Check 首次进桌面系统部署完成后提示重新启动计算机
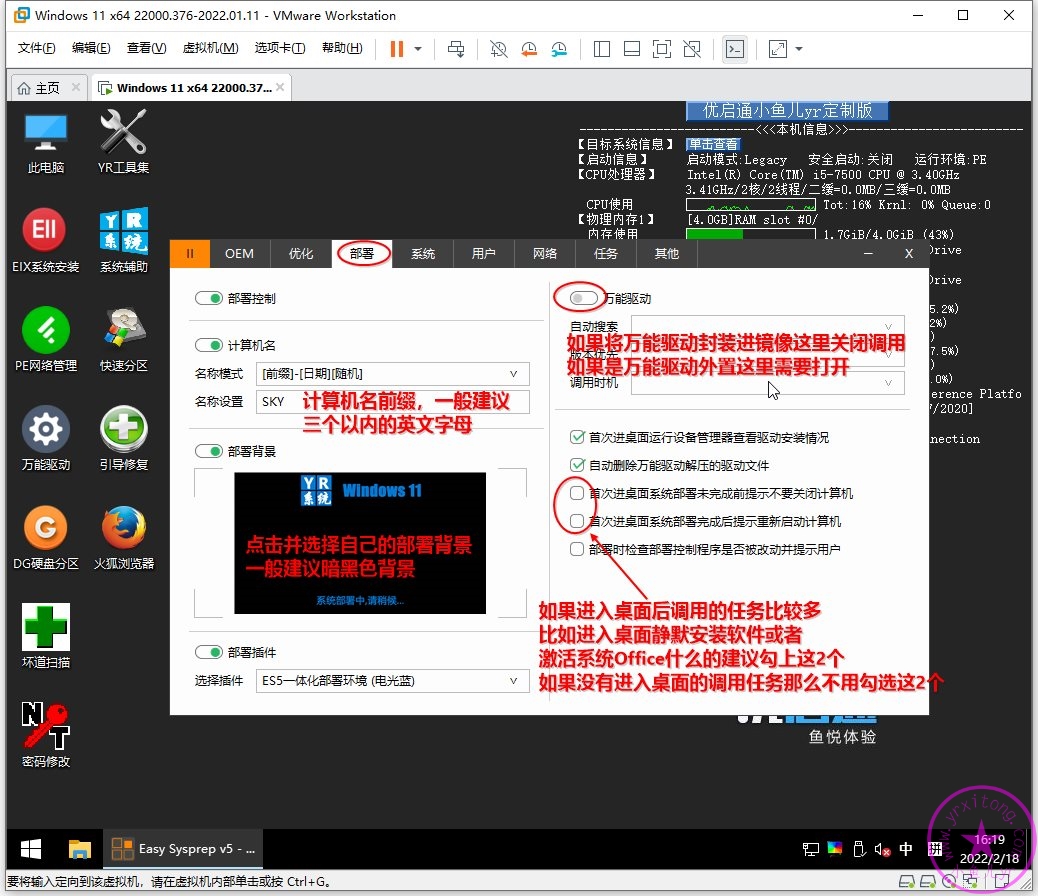The image size is (1038, 896). point(577,521)
